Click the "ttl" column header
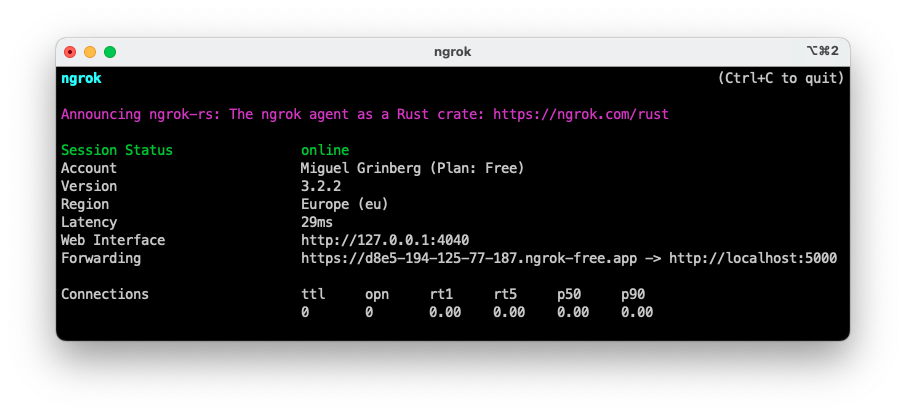 (313, 294)
